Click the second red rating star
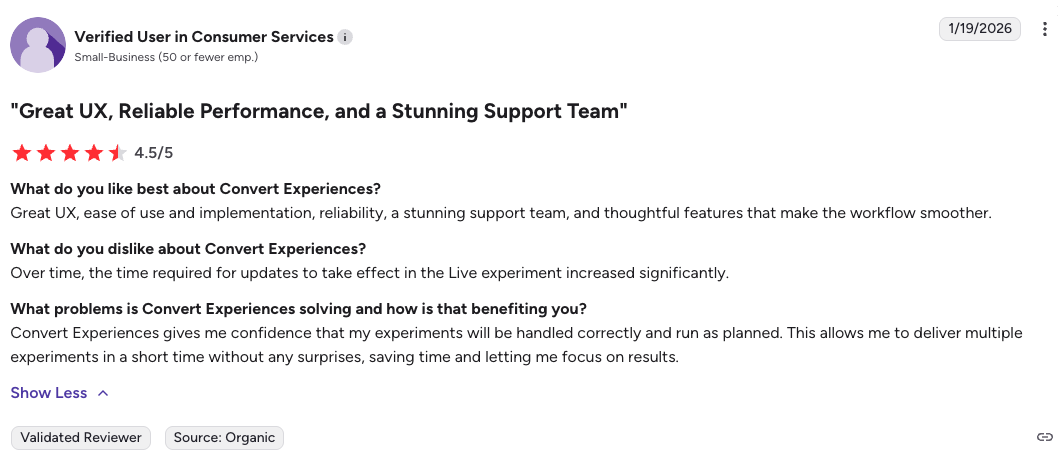Image resolution: width=1058 pixels, height=454 pixels. (45, 153)
